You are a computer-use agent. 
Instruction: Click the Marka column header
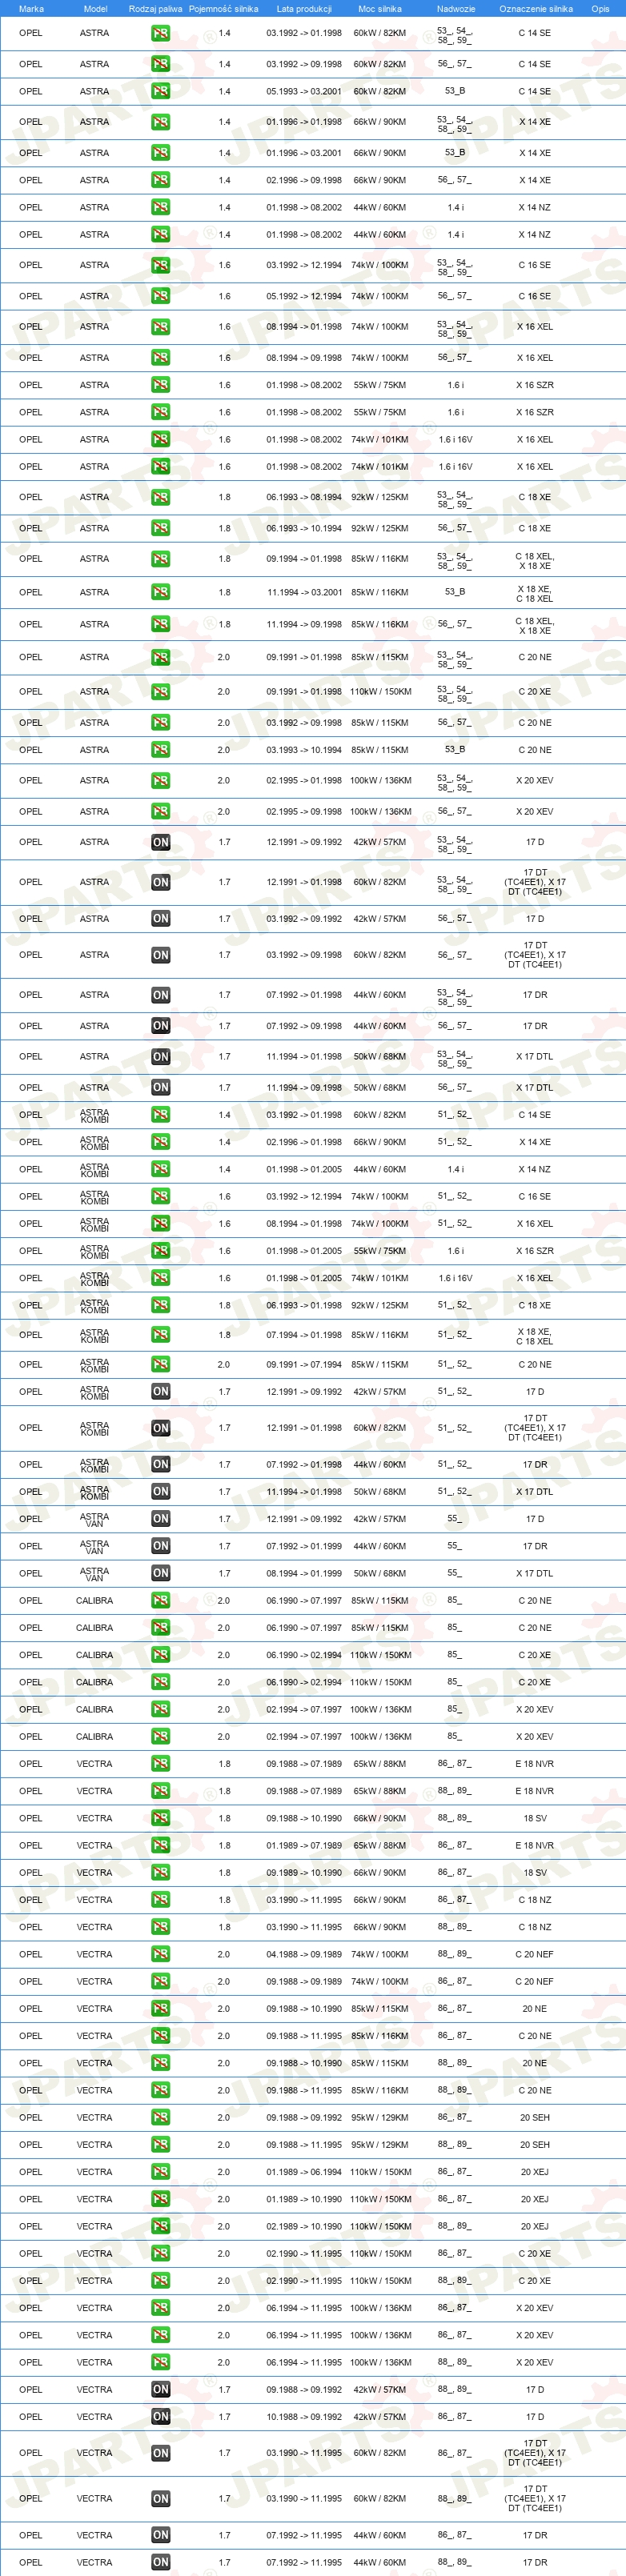coord(31,9)
